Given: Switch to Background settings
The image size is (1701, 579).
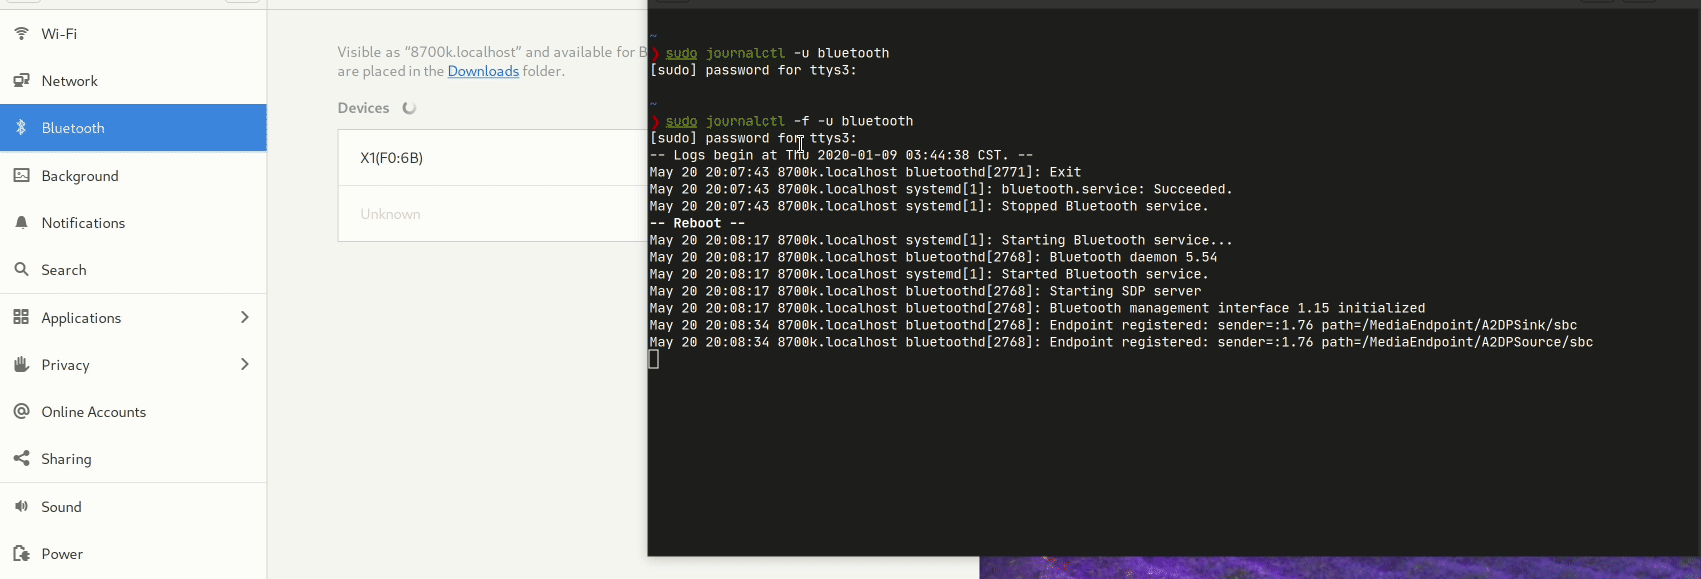Looking at the screenshot, I should [x=133, y=175].
